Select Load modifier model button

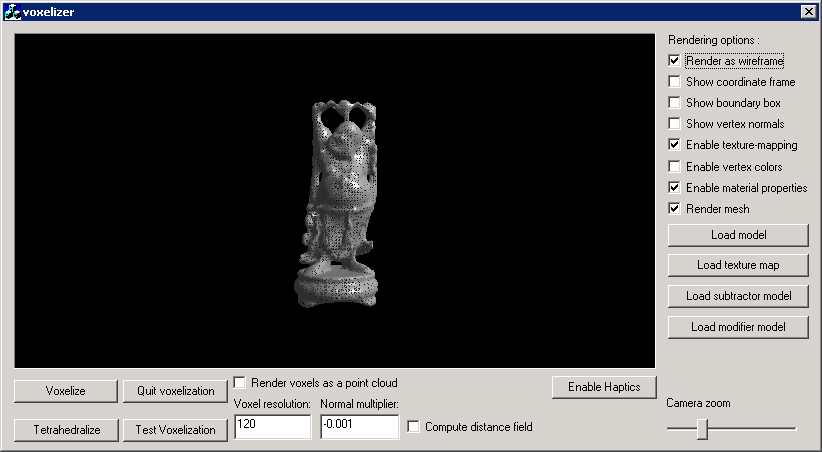coord(738,327)
